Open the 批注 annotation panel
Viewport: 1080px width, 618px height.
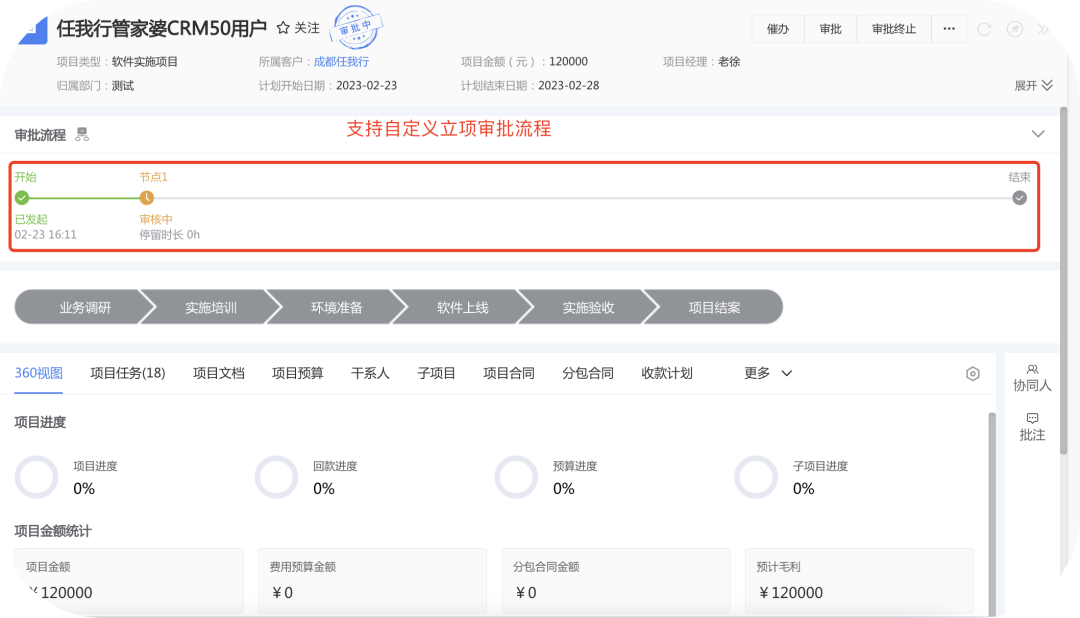pos(1032,428)
